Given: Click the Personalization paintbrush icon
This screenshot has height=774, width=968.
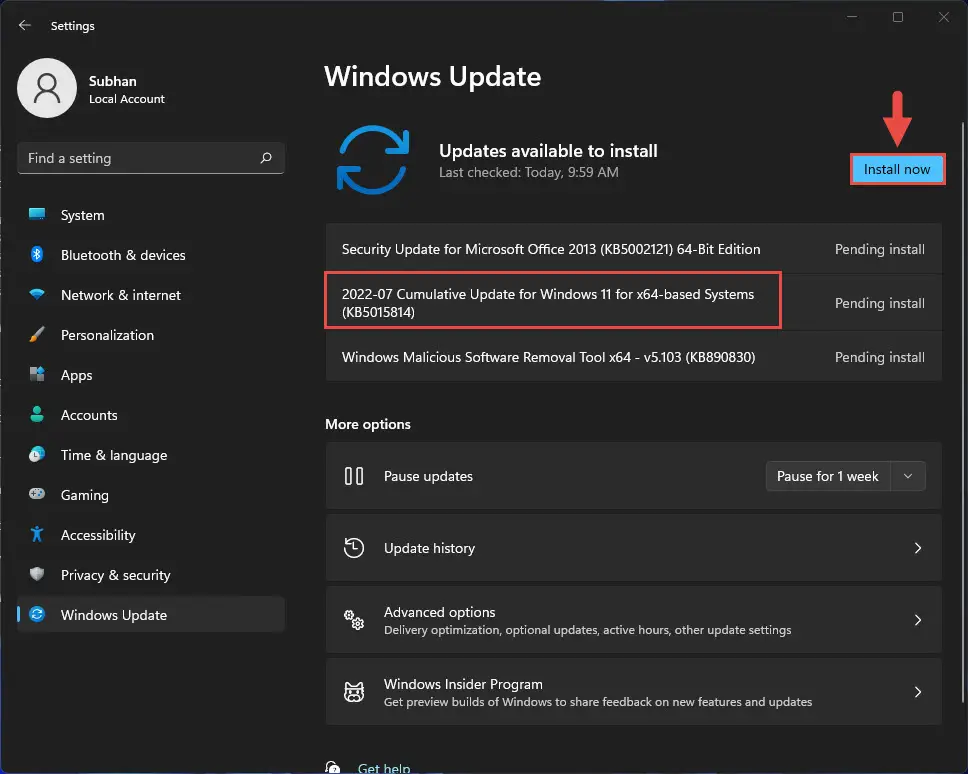Looking at the screenshot, I should (x=37, y=335).
